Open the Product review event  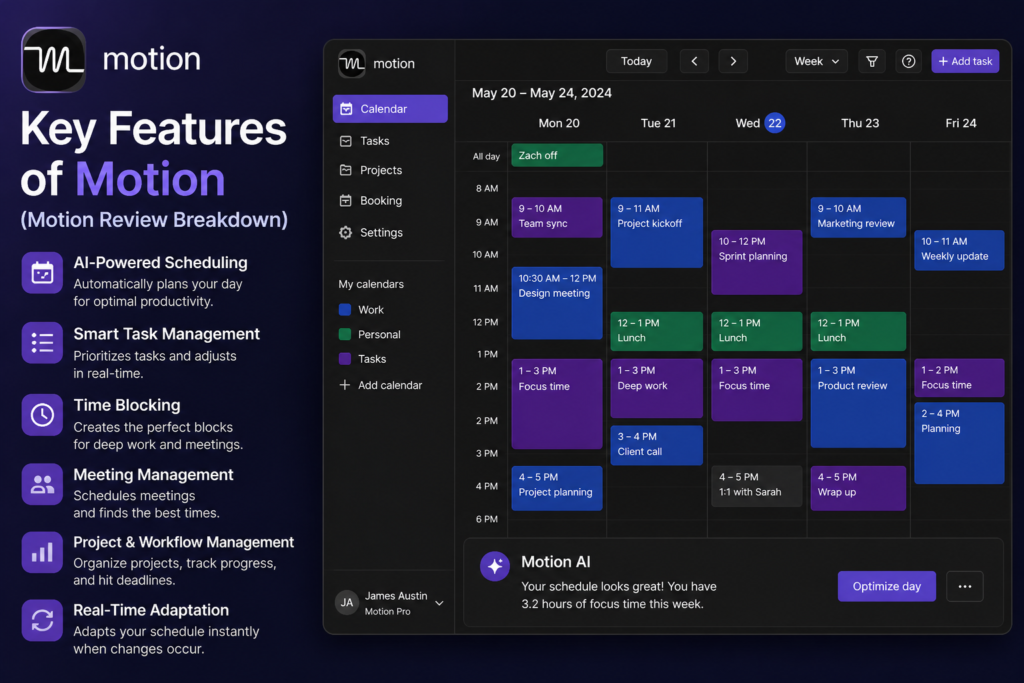(858, 404)
